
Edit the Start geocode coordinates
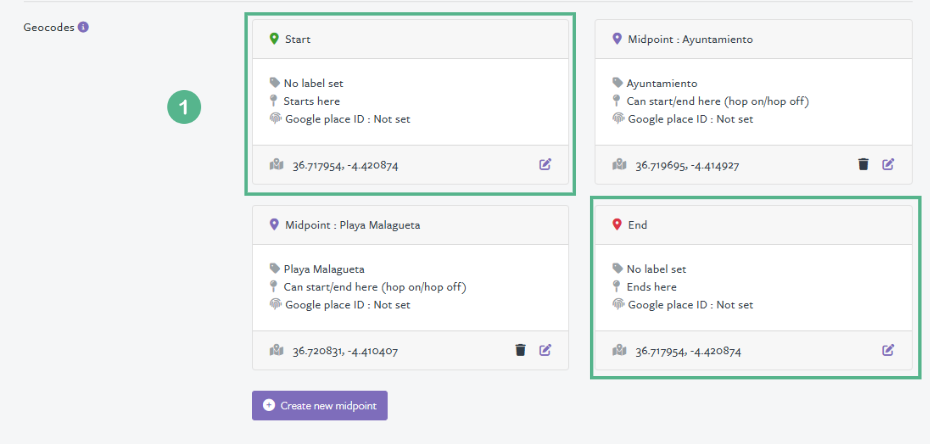545,165
